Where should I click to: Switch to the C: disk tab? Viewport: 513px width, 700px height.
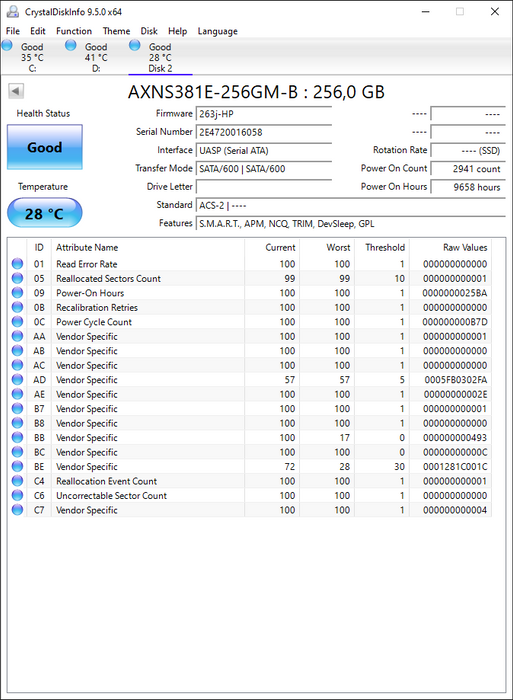(32, 57)
